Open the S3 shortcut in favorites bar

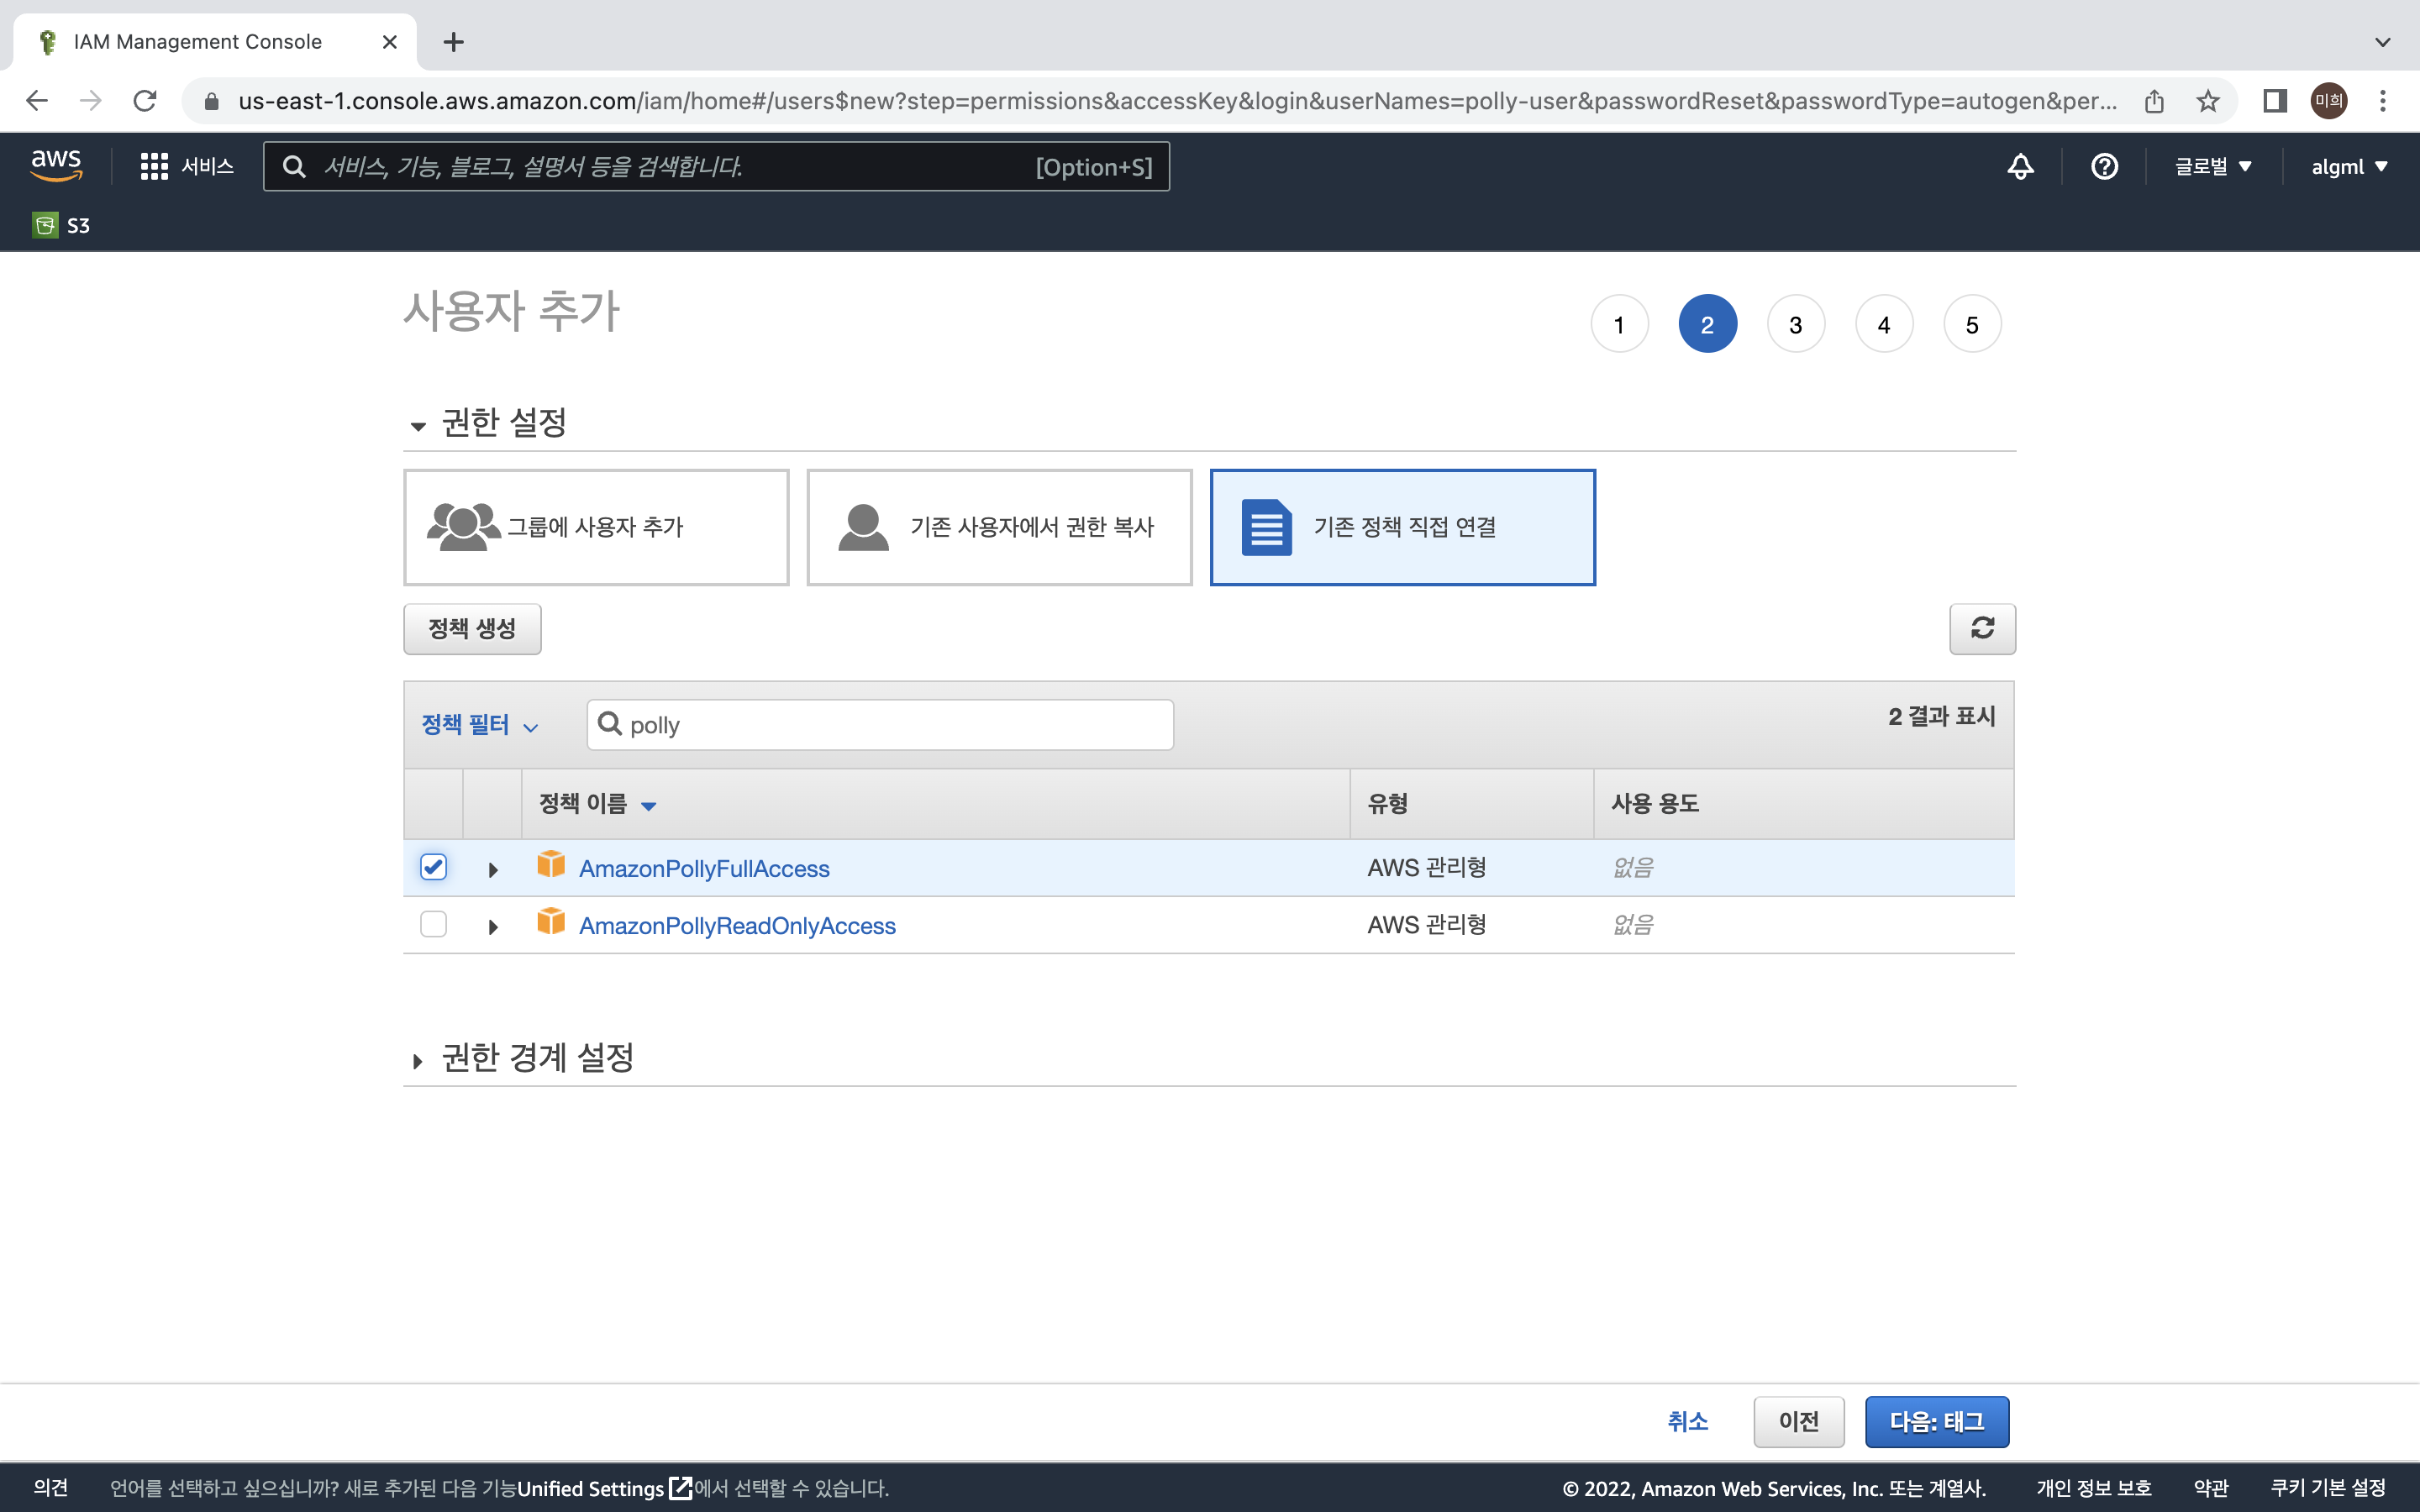(x=61, y=225)
